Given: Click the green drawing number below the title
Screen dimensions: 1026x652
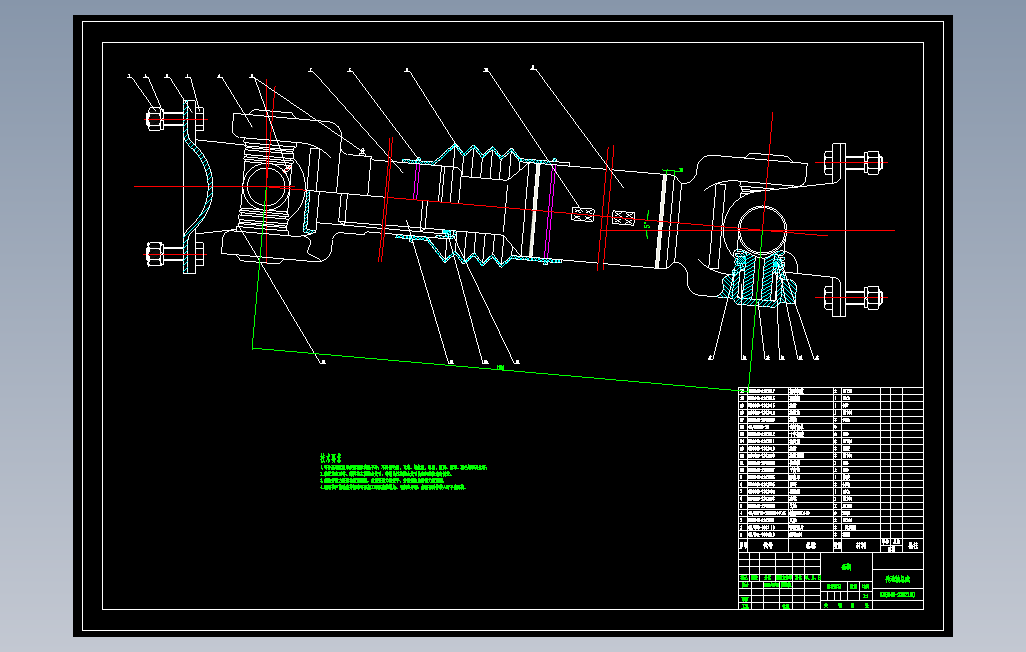Looking at the screenshot, I should [898, 595].
